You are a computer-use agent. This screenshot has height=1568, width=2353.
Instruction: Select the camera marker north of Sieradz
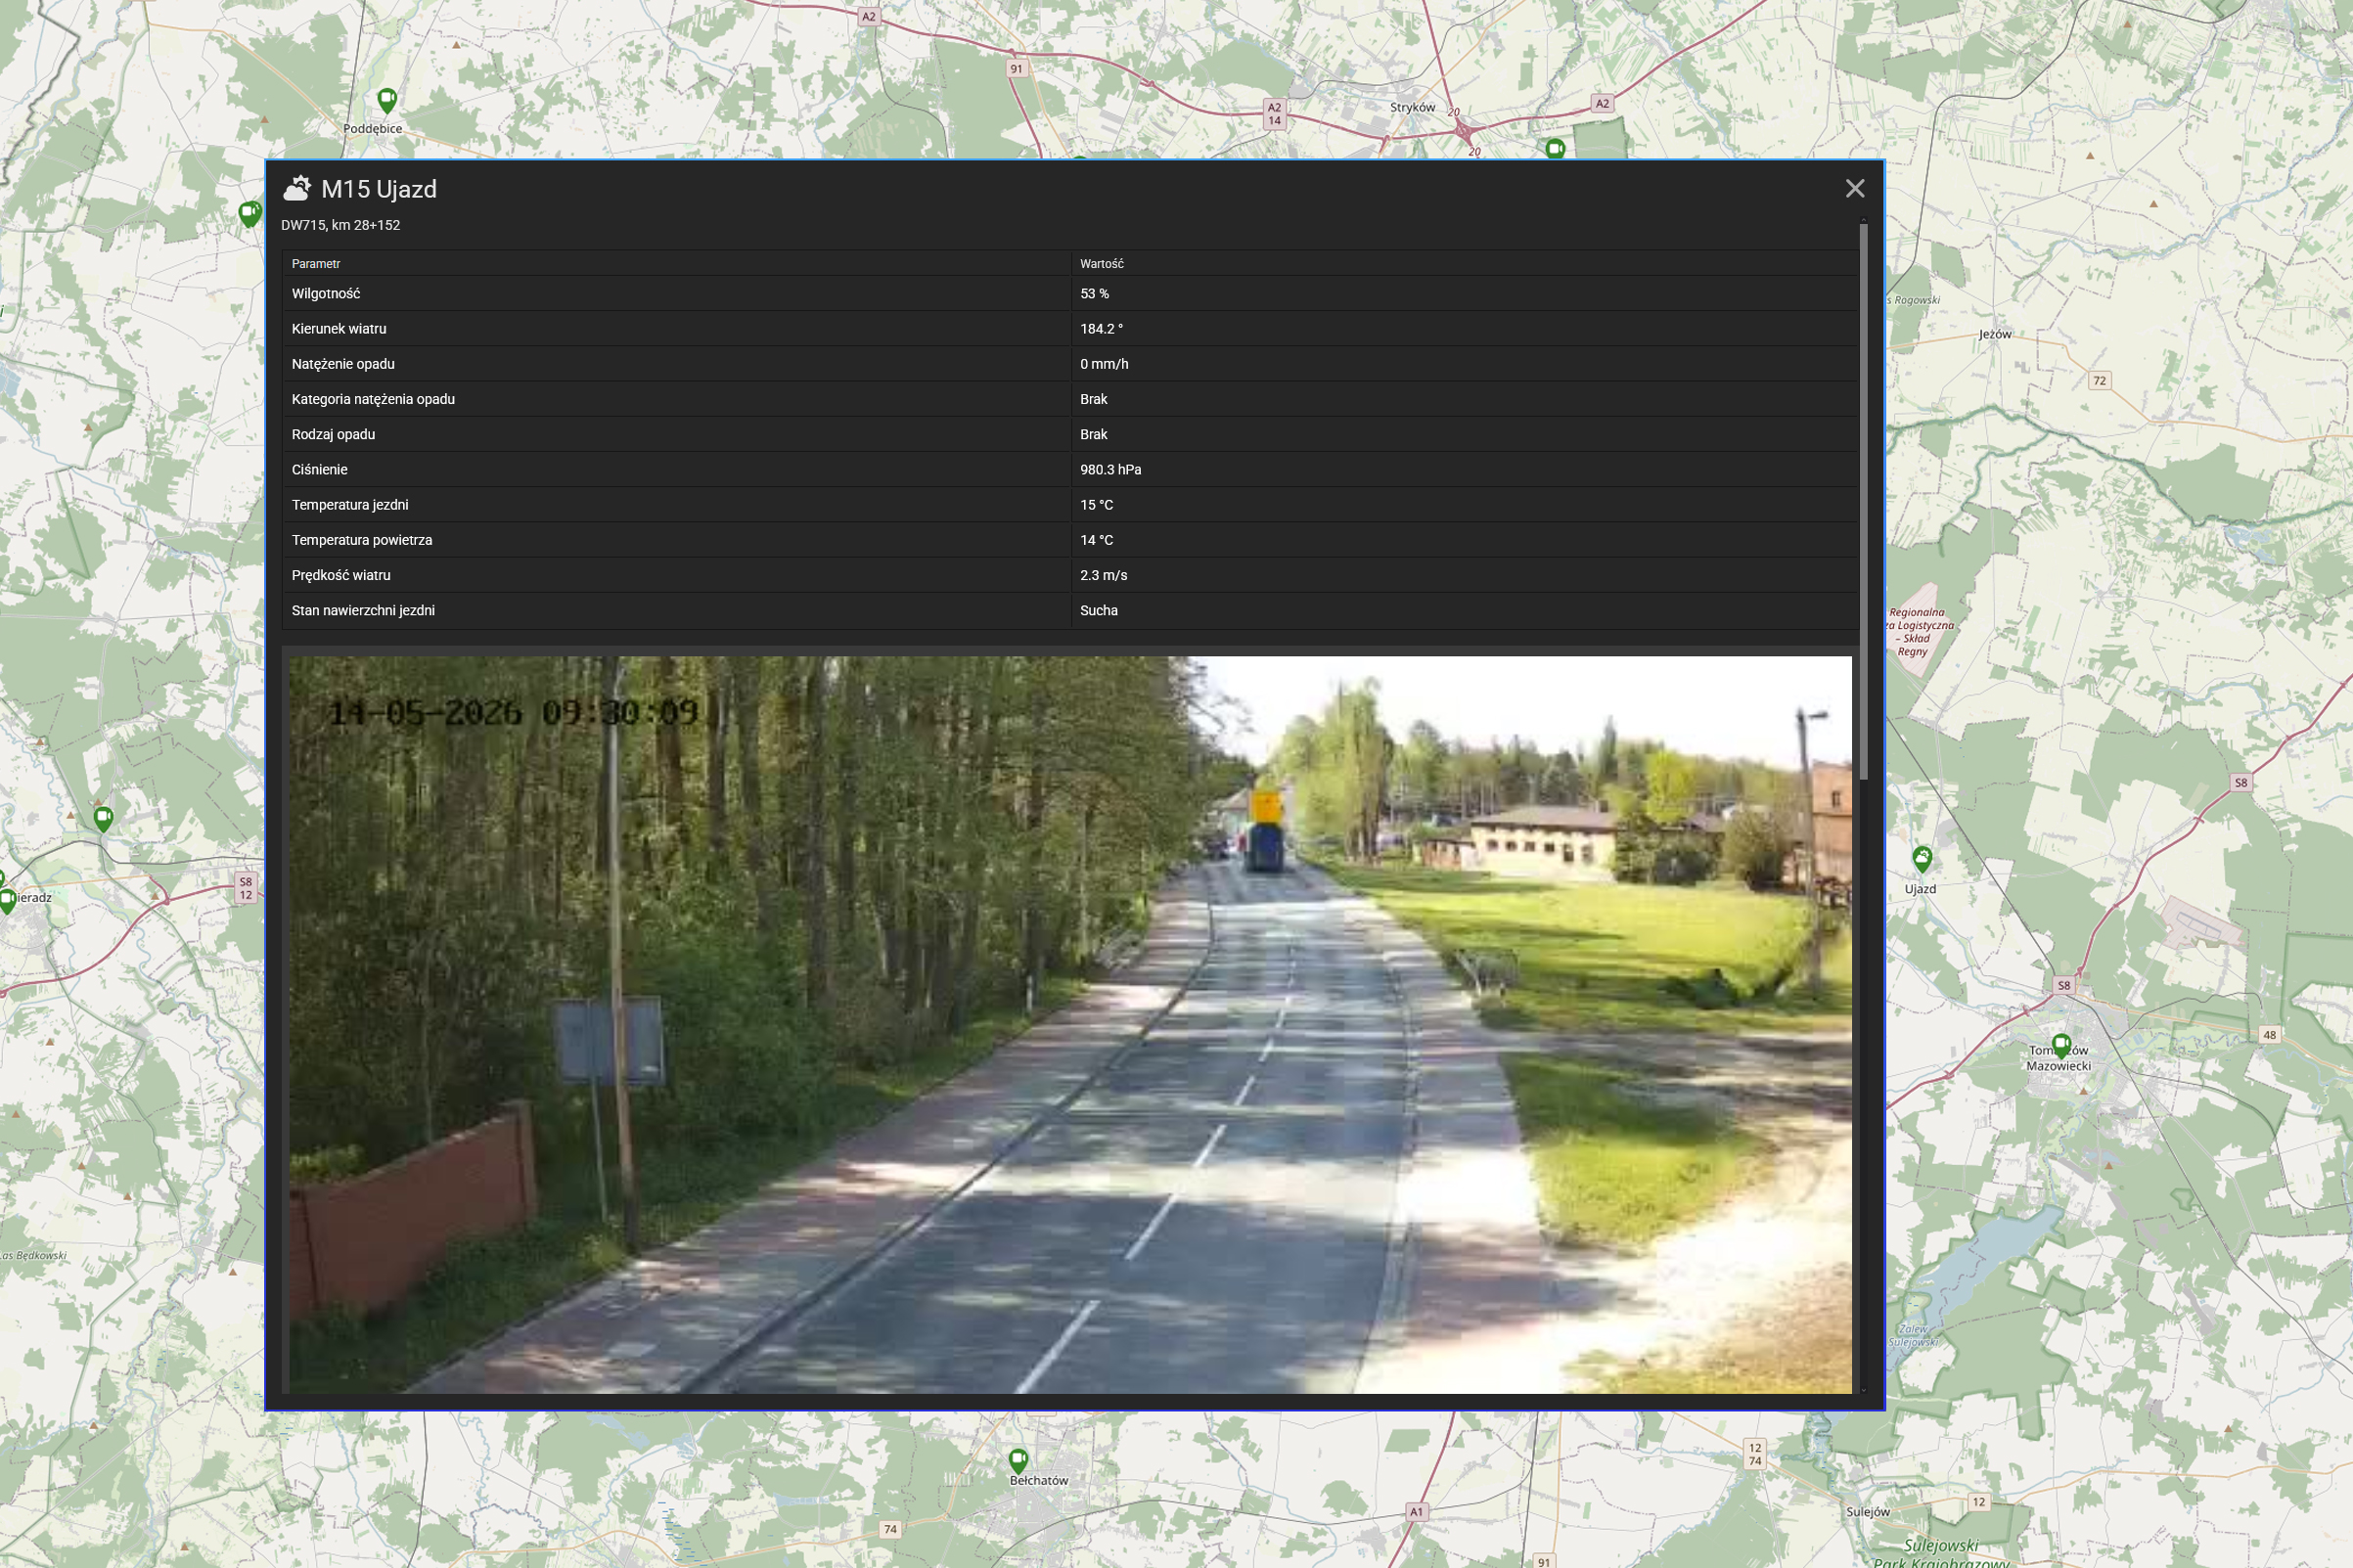pyautogui.click(x=103, y=819)
